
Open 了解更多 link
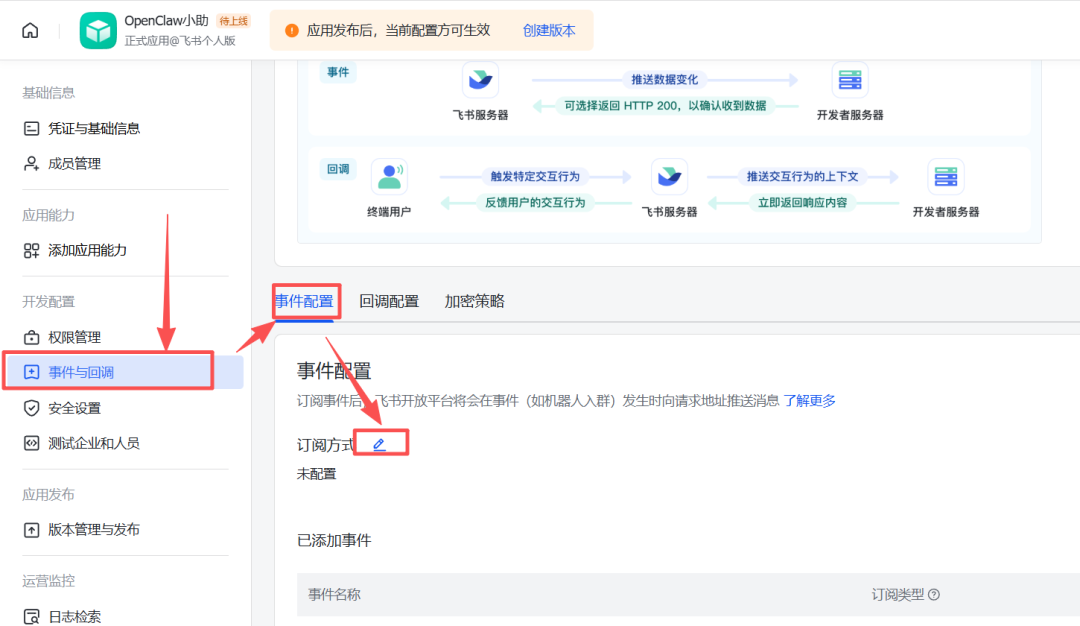(809, 401)
